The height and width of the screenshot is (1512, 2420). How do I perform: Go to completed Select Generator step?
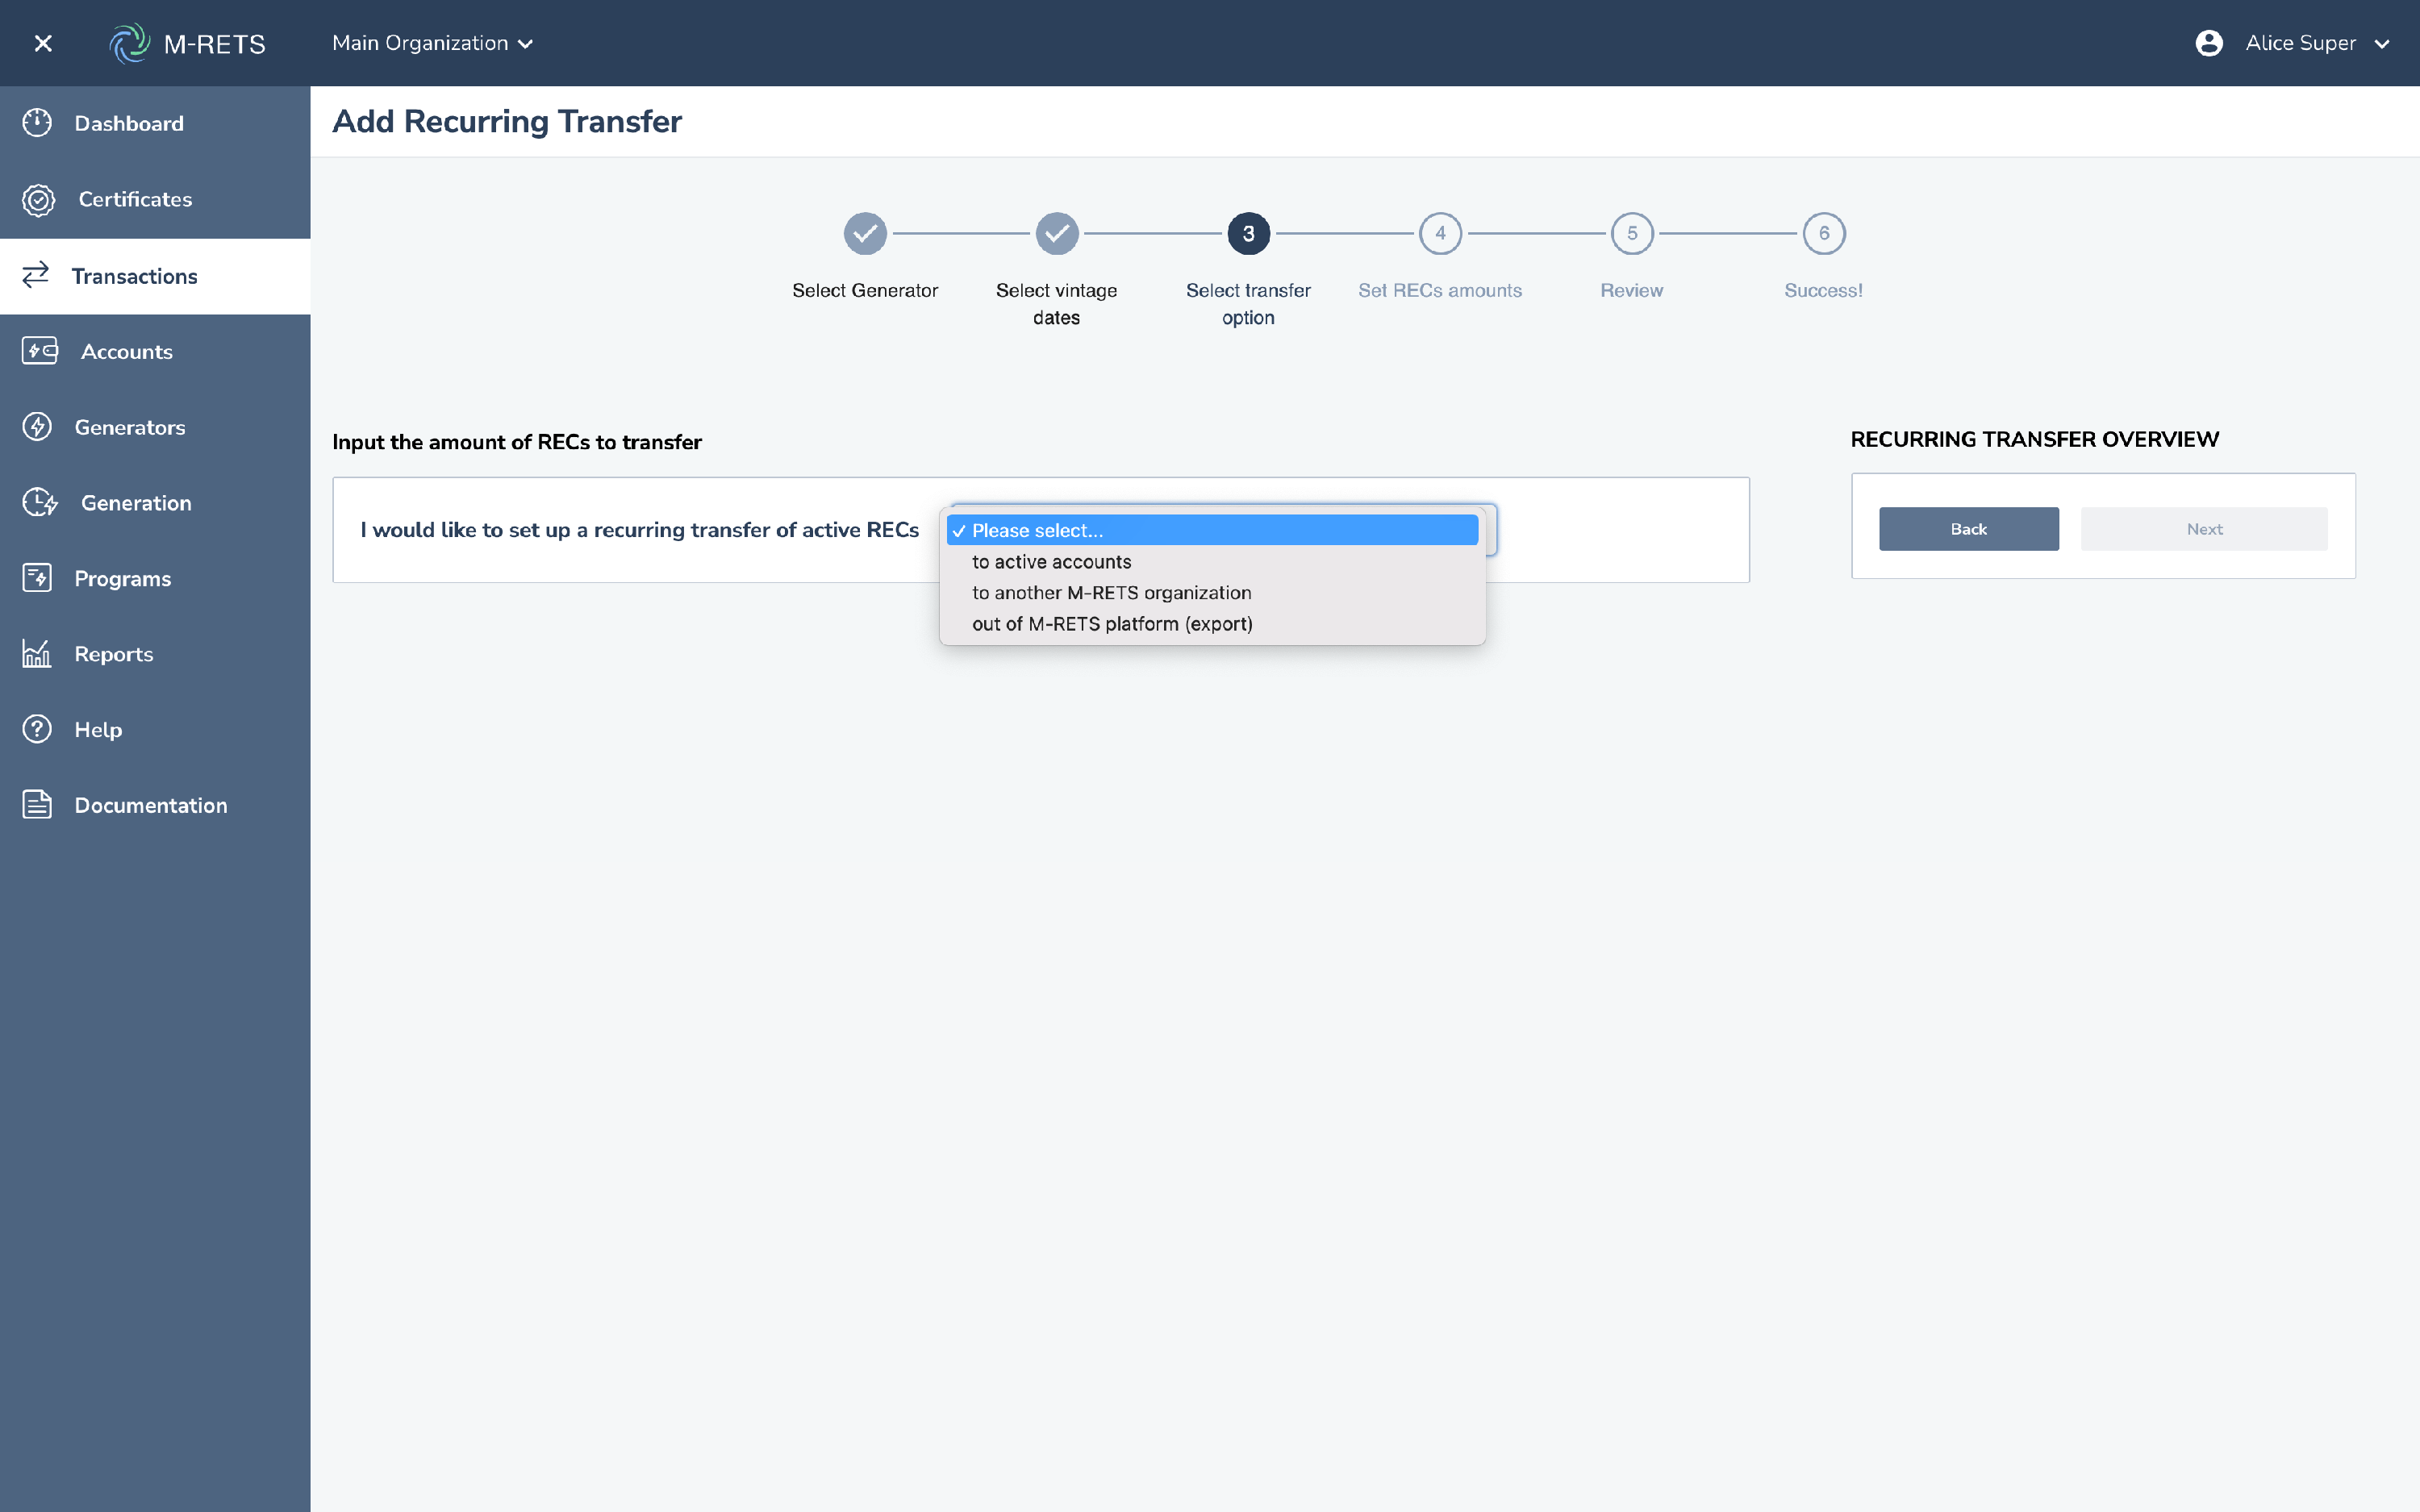coord(865,234)
